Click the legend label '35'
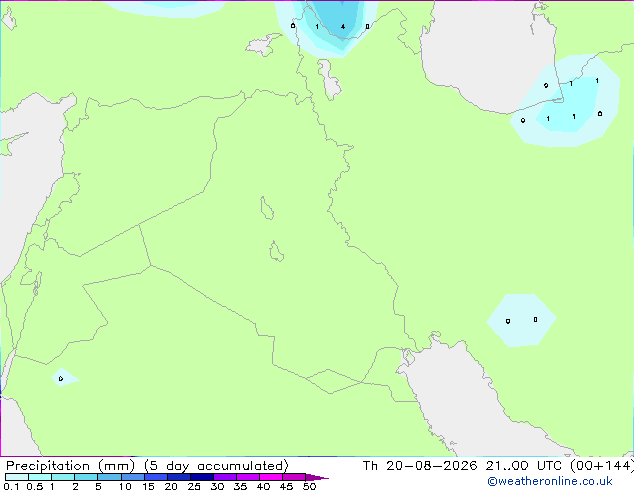The width and height of the screenshot is (634, 490). pos(240,486)
